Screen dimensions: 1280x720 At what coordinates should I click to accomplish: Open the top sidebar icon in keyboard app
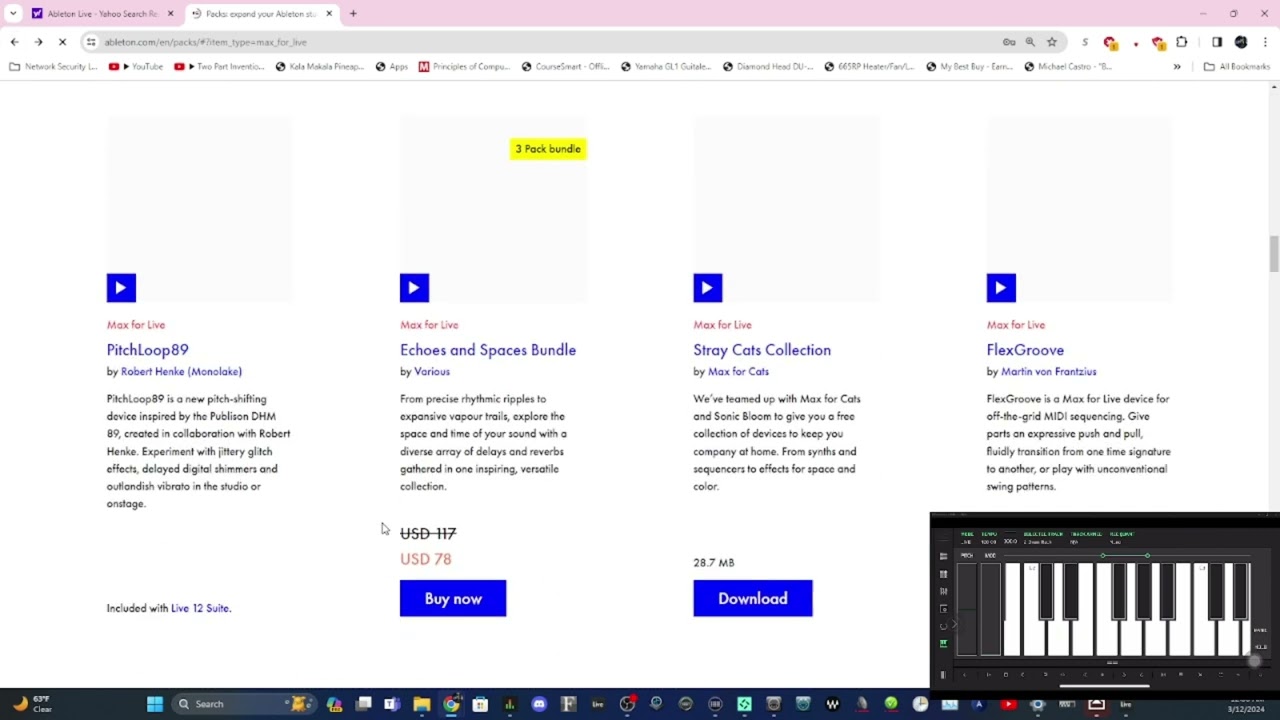[x=943, y=556]
